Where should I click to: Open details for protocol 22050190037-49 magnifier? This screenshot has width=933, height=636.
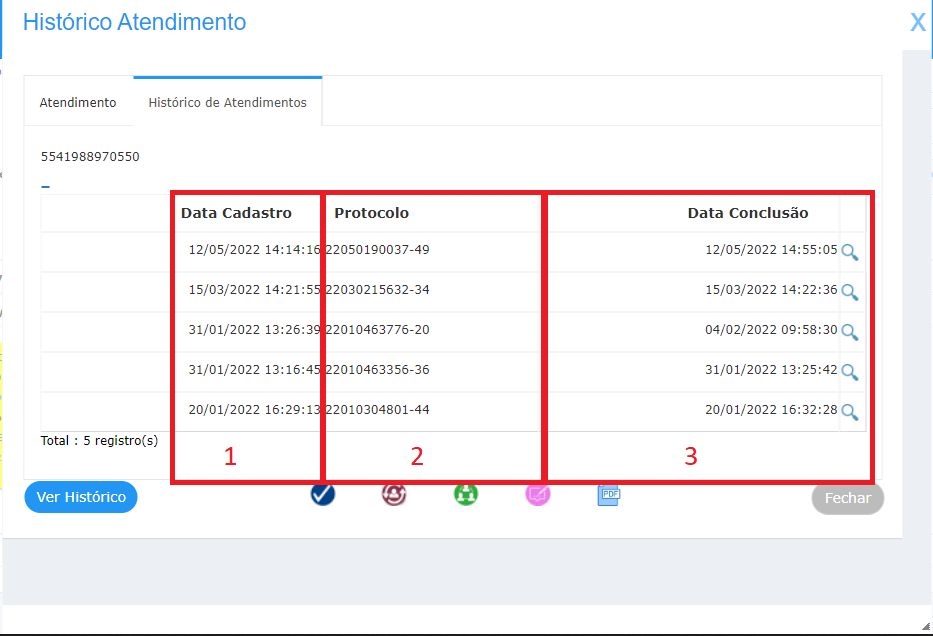tap(850, 252)
